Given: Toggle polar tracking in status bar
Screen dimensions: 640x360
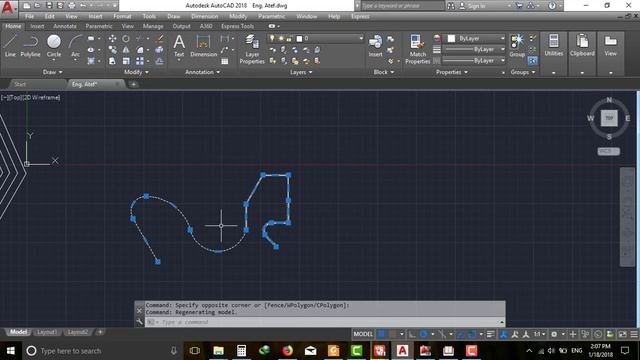Looking at the screenshot, I should click(423, 334).
